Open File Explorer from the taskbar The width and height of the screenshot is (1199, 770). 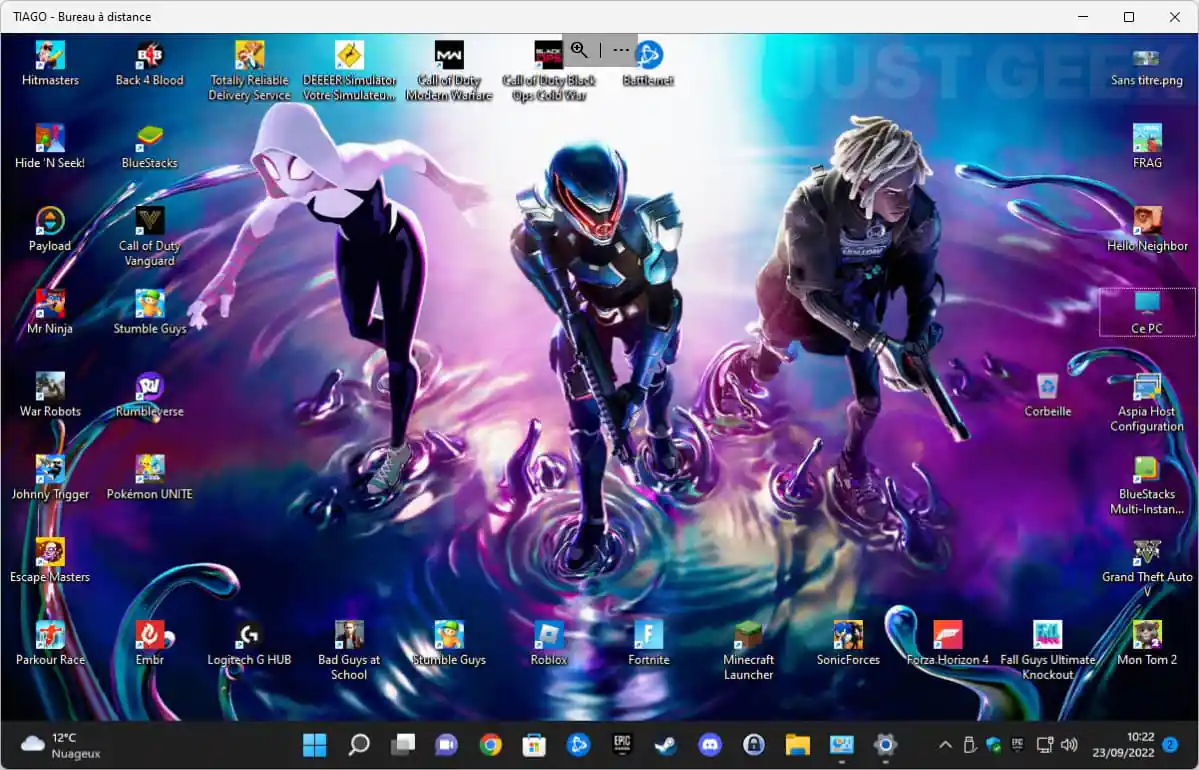[x=798, y=745]
